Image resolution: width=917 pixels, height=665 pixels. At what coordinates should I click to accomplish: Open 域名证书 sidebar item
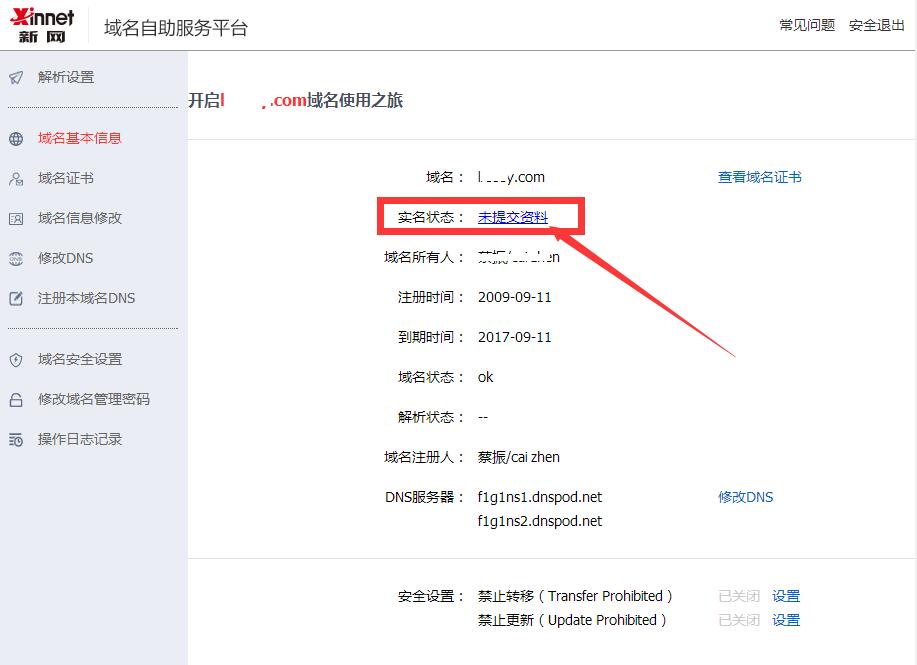pos(66,178)
